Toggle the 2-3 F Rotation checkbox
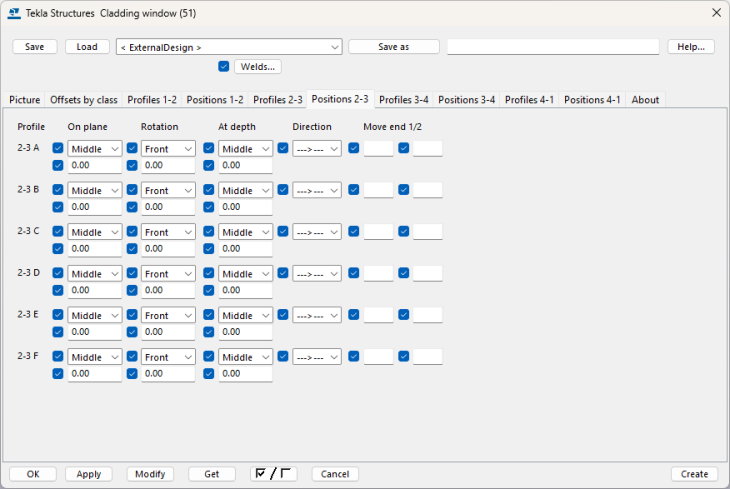Viewport: 730px width, 489px height. coord(132,357)
